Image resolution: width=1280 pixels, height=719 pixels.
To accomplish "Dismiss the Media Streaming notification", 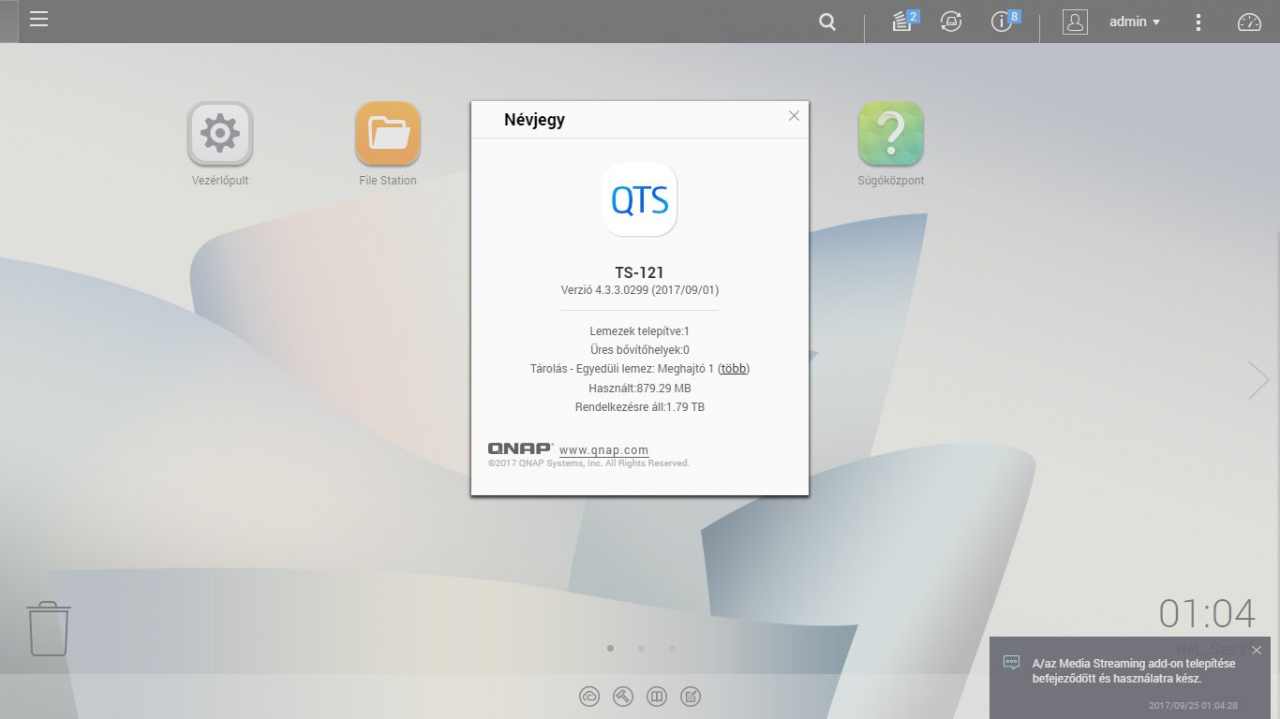I will tap(1256, 650).
